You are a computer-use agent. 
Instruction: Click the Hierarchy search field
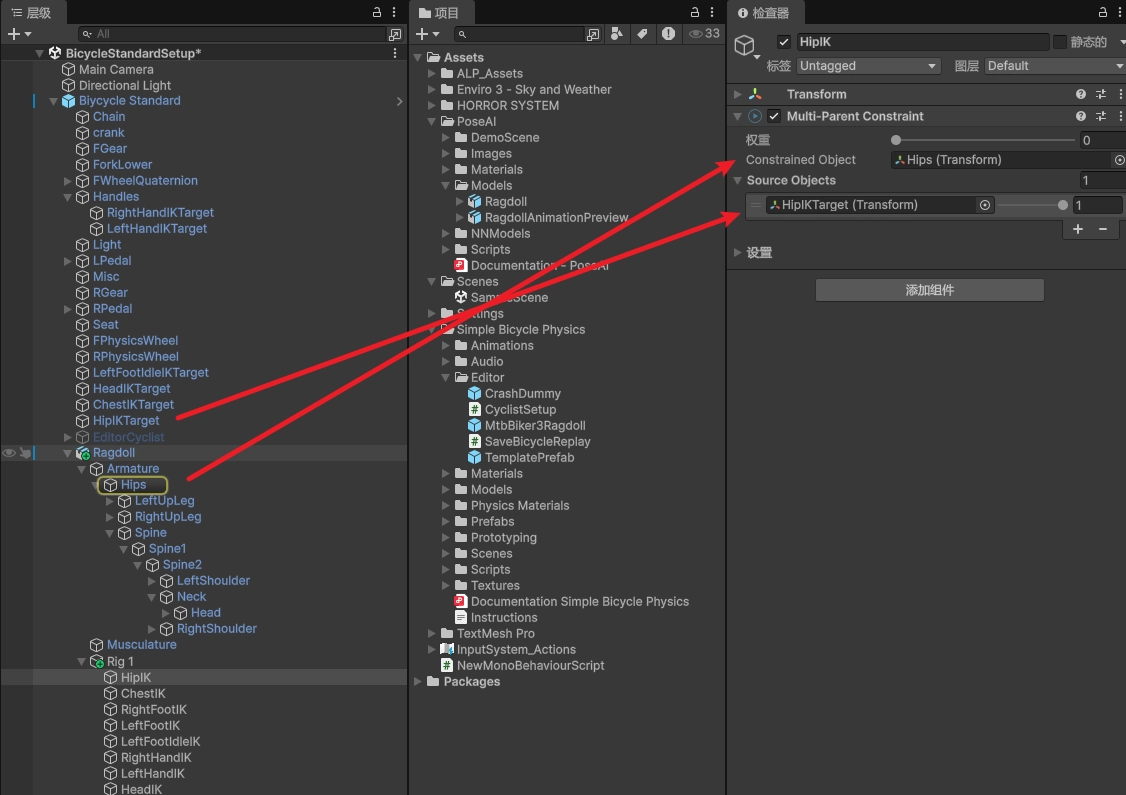pyautogui.click(x=232, y=34)
